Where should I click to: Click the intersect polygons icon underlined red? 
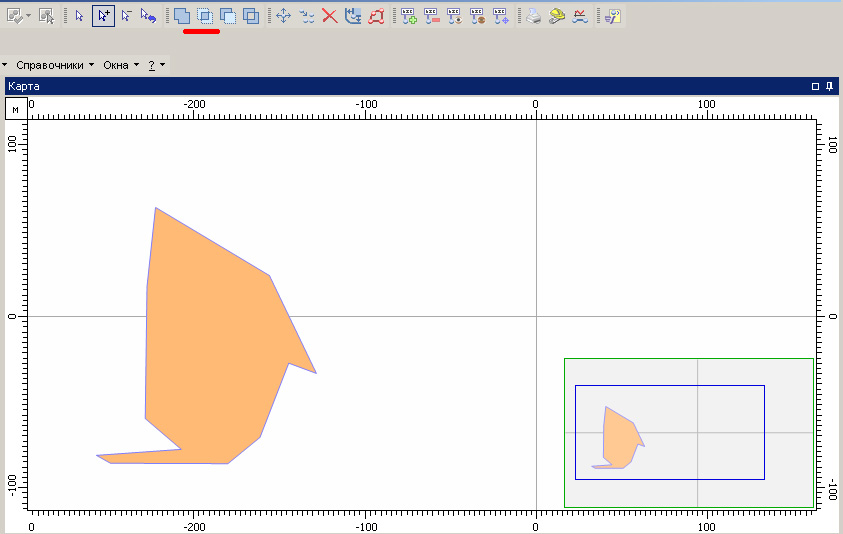(204, 16)
